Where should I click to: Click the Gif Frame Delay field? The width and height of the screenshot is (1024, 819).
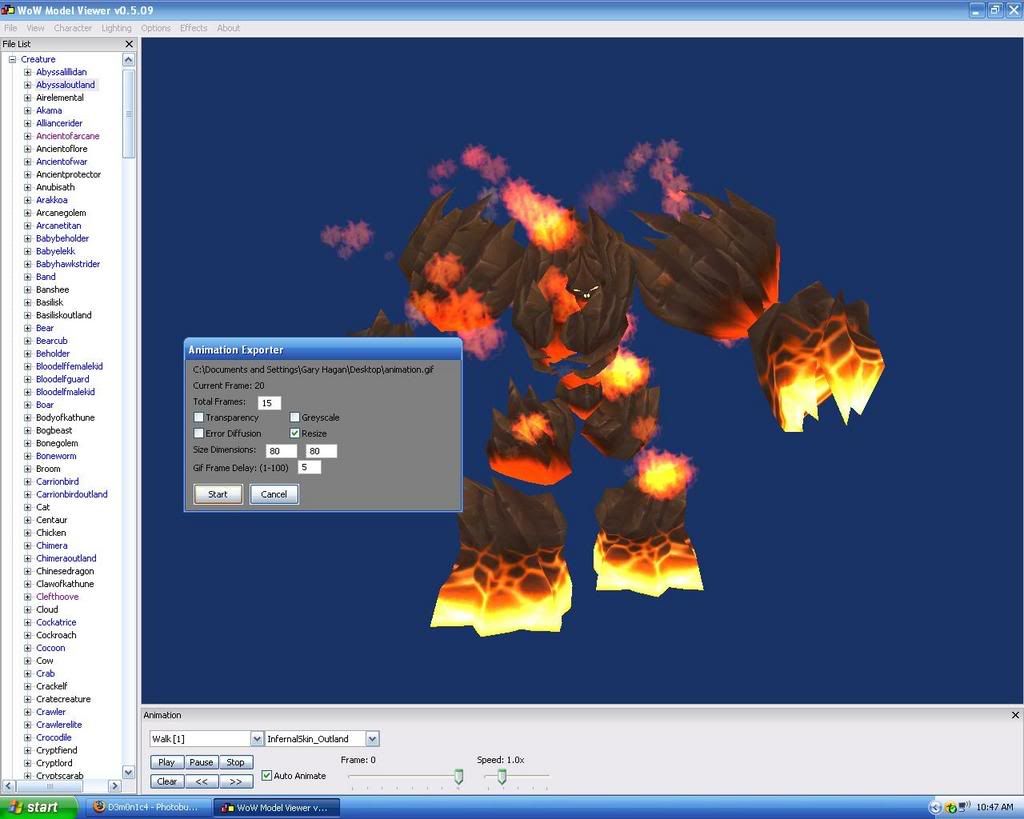click(309, 467)
